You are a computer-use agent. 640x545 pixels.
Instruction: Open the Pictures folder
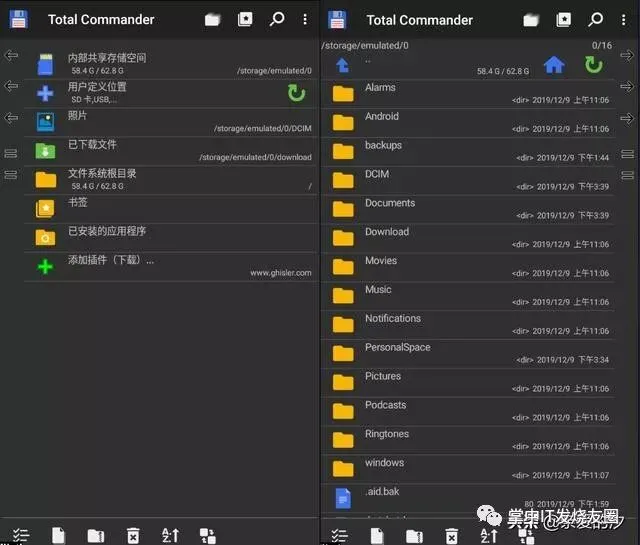469,383
